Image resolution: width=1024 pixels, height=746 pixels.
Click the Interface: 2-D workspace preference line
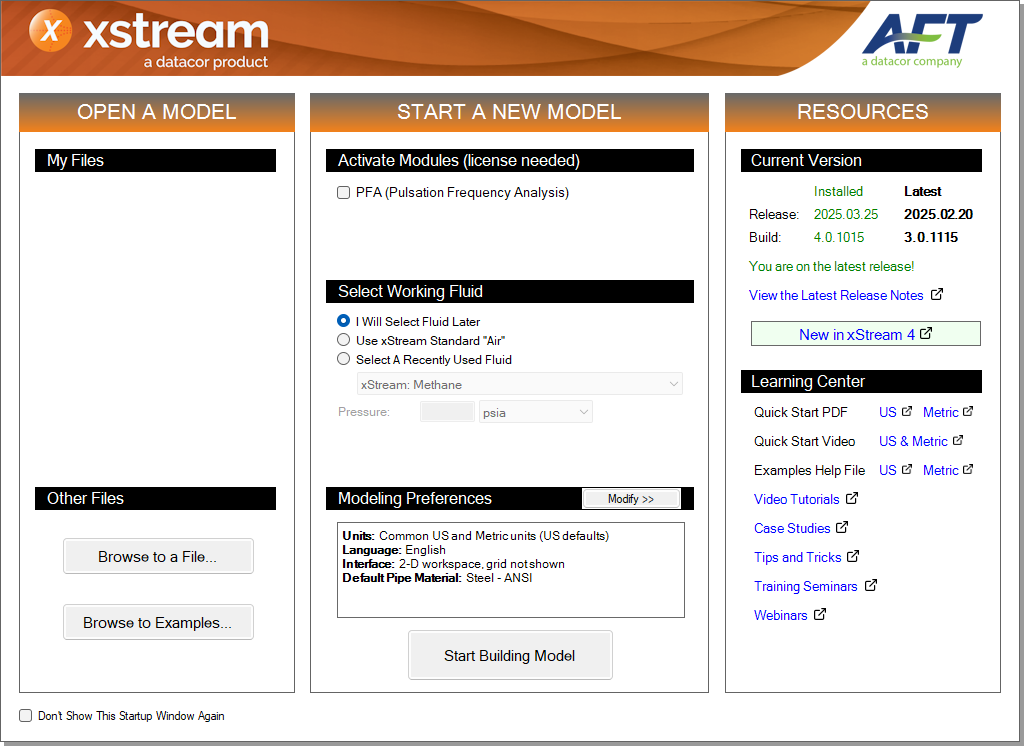coord(453,564)
